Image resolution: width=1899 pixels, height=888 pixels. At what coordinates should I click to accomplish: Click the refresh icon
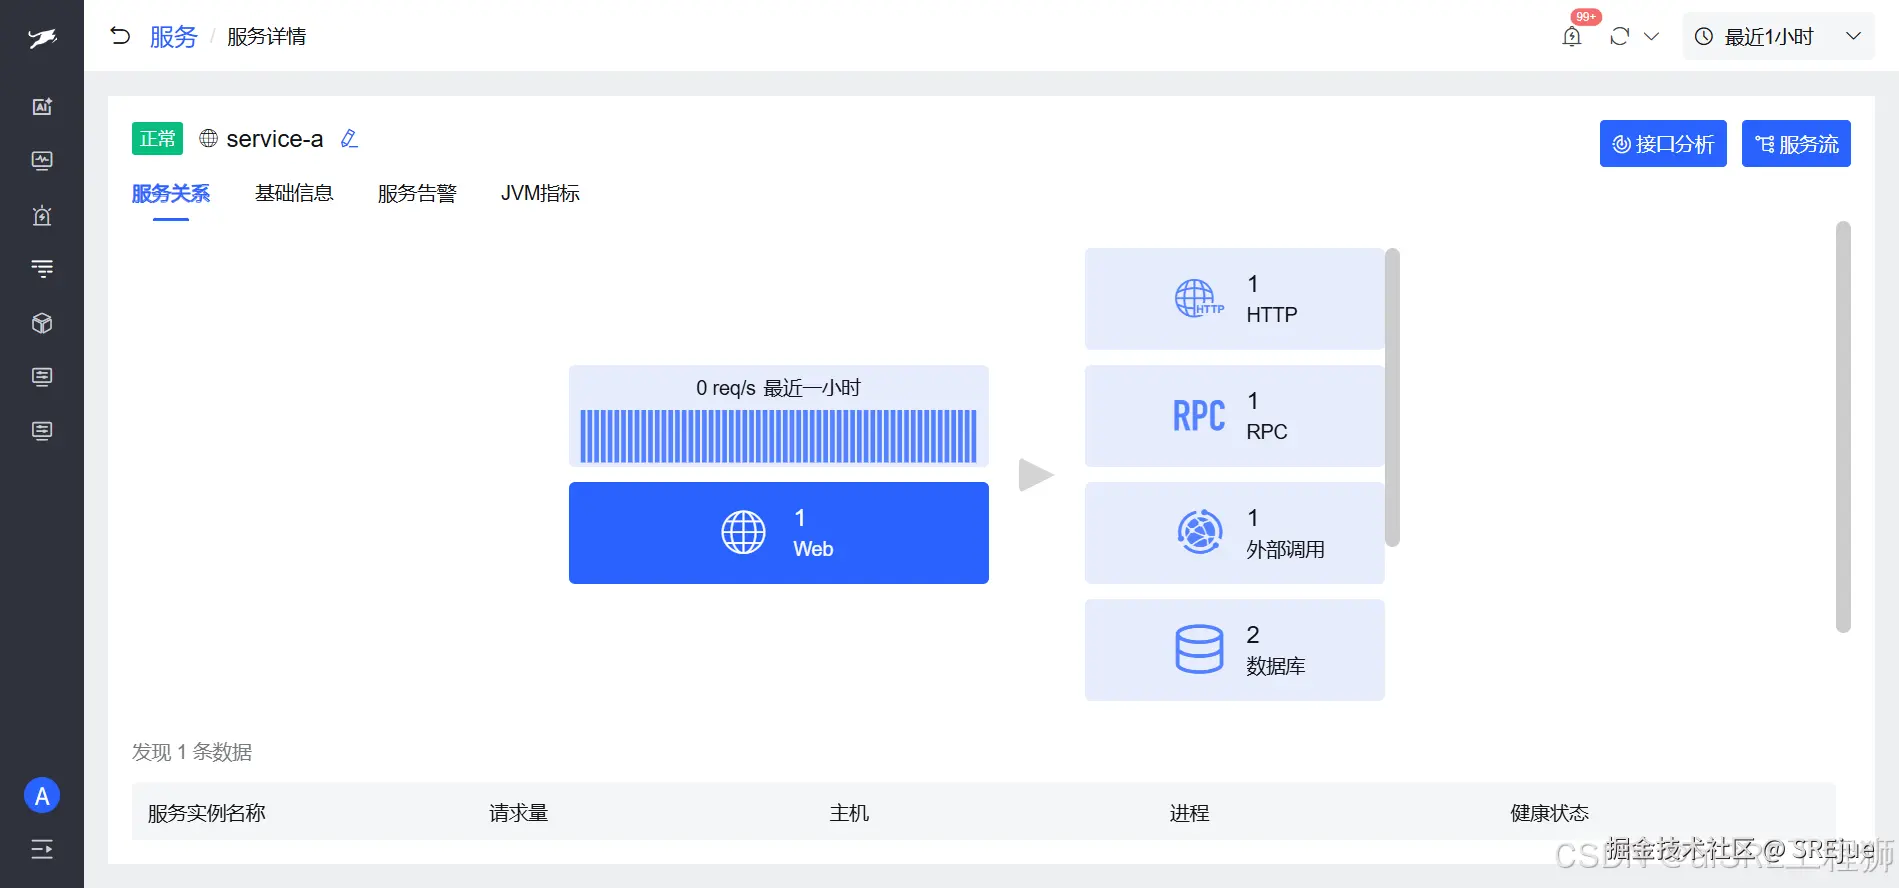[1620, 36]
